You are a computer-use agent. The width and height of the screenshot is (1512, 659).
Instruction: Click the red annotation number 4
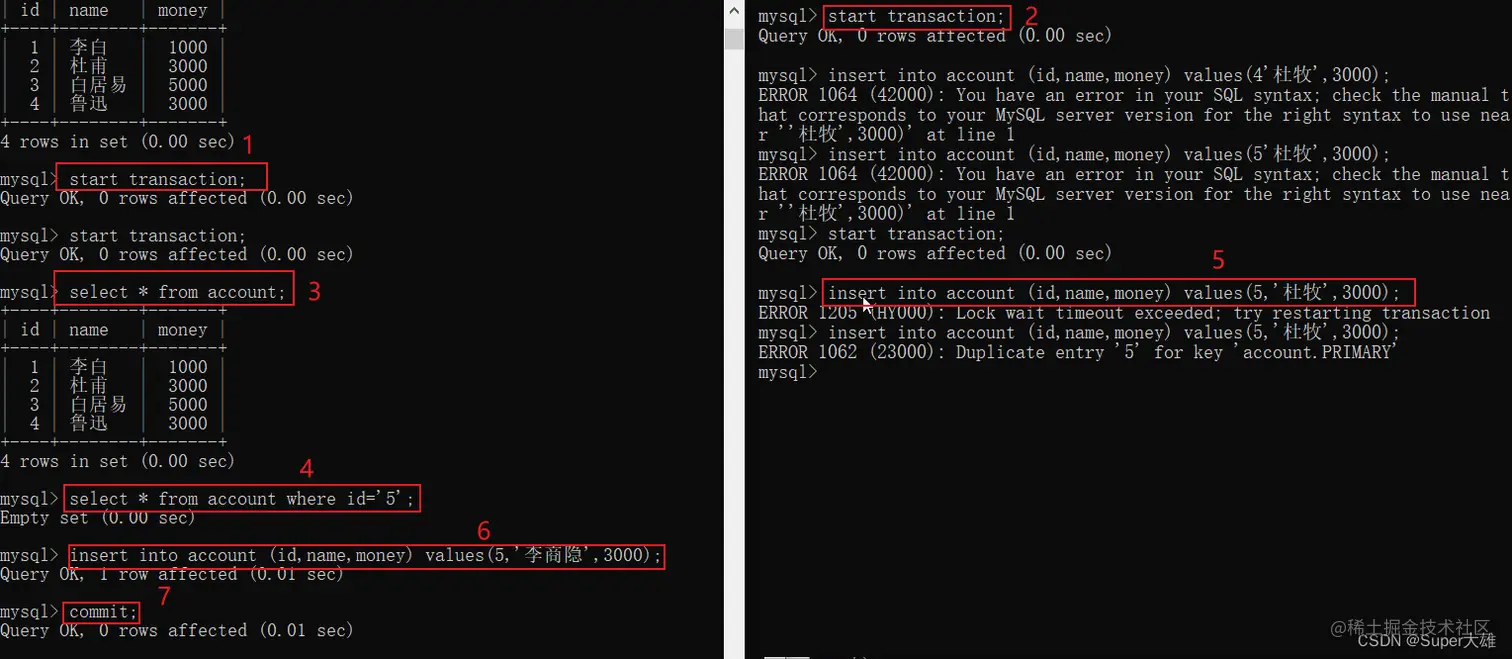[307, 468]
